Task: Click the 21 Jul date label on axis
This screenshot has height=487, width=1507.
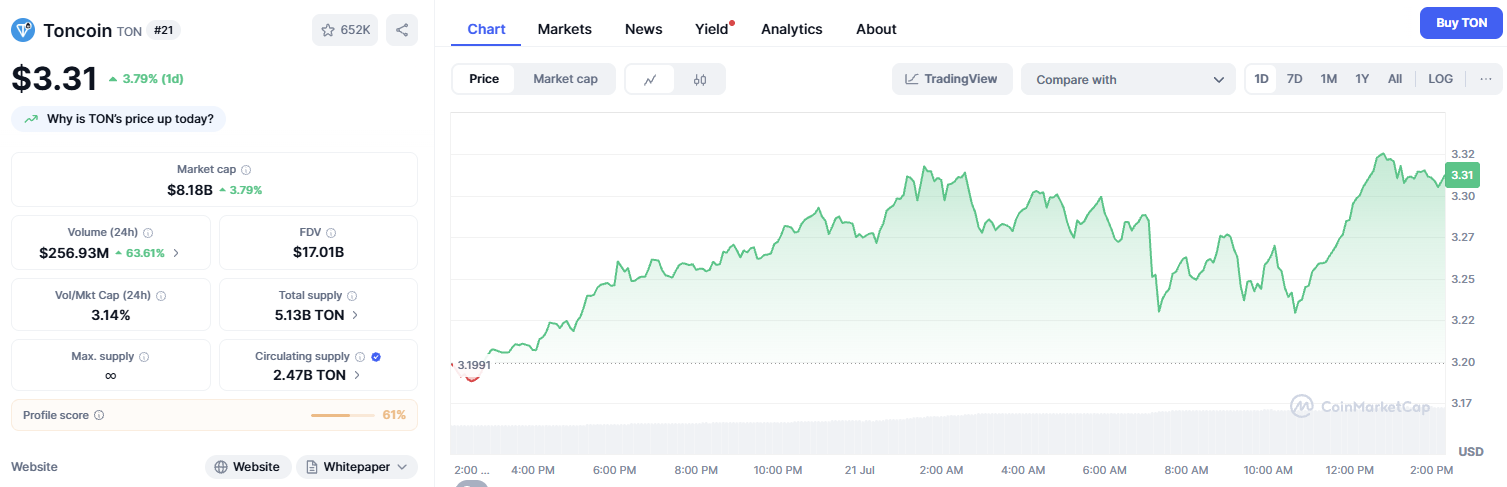Action: (x=860, y=470)
